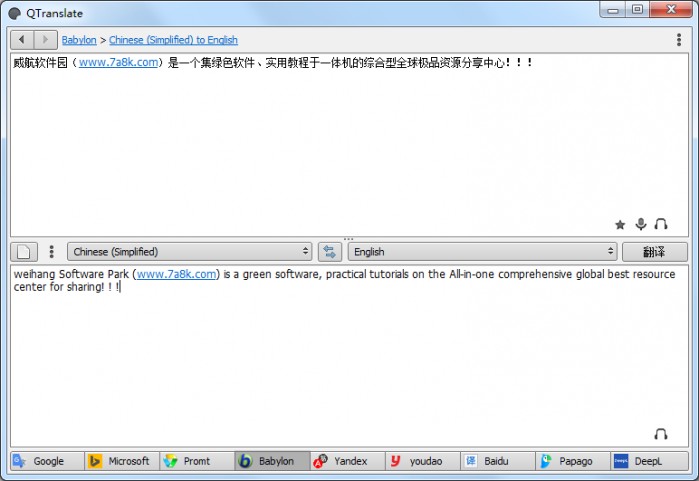Activate microphone speech input
Screen dimensions: 699x481
641,224
